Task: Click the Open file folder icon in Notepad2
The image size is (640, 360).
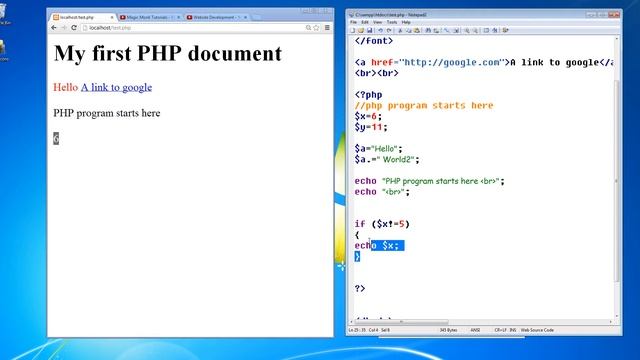Action: point(361,30)
